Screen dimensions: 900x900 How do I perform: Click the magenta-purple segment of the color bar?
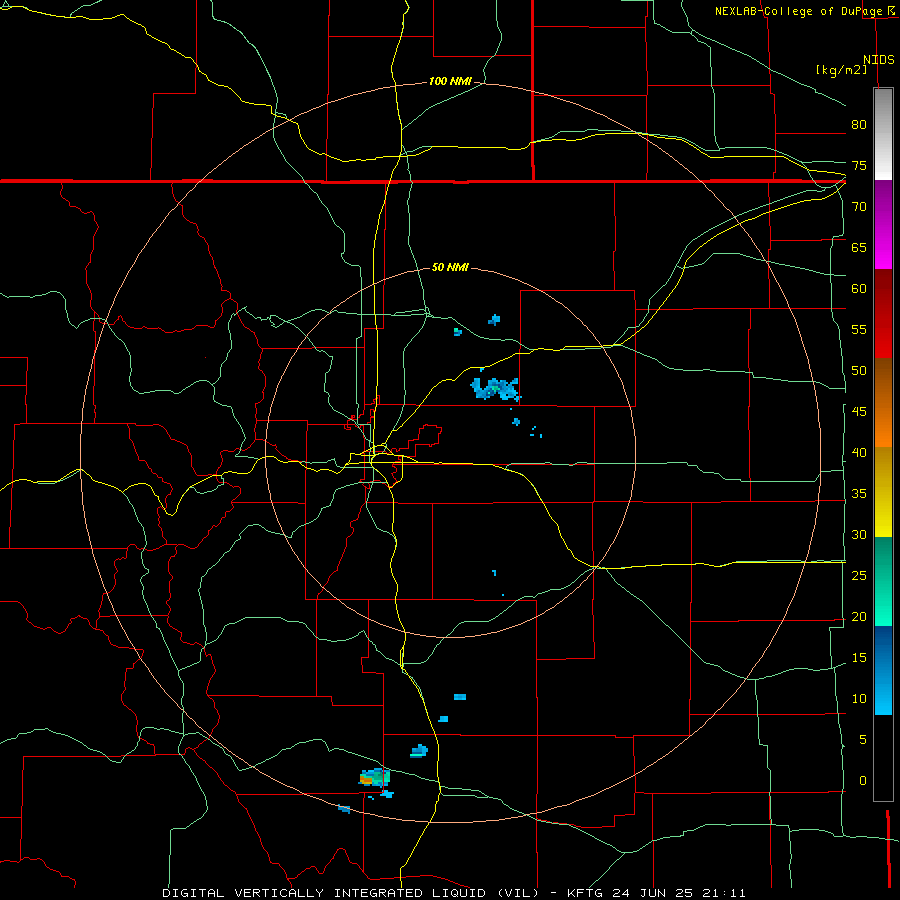pos(883,225)
